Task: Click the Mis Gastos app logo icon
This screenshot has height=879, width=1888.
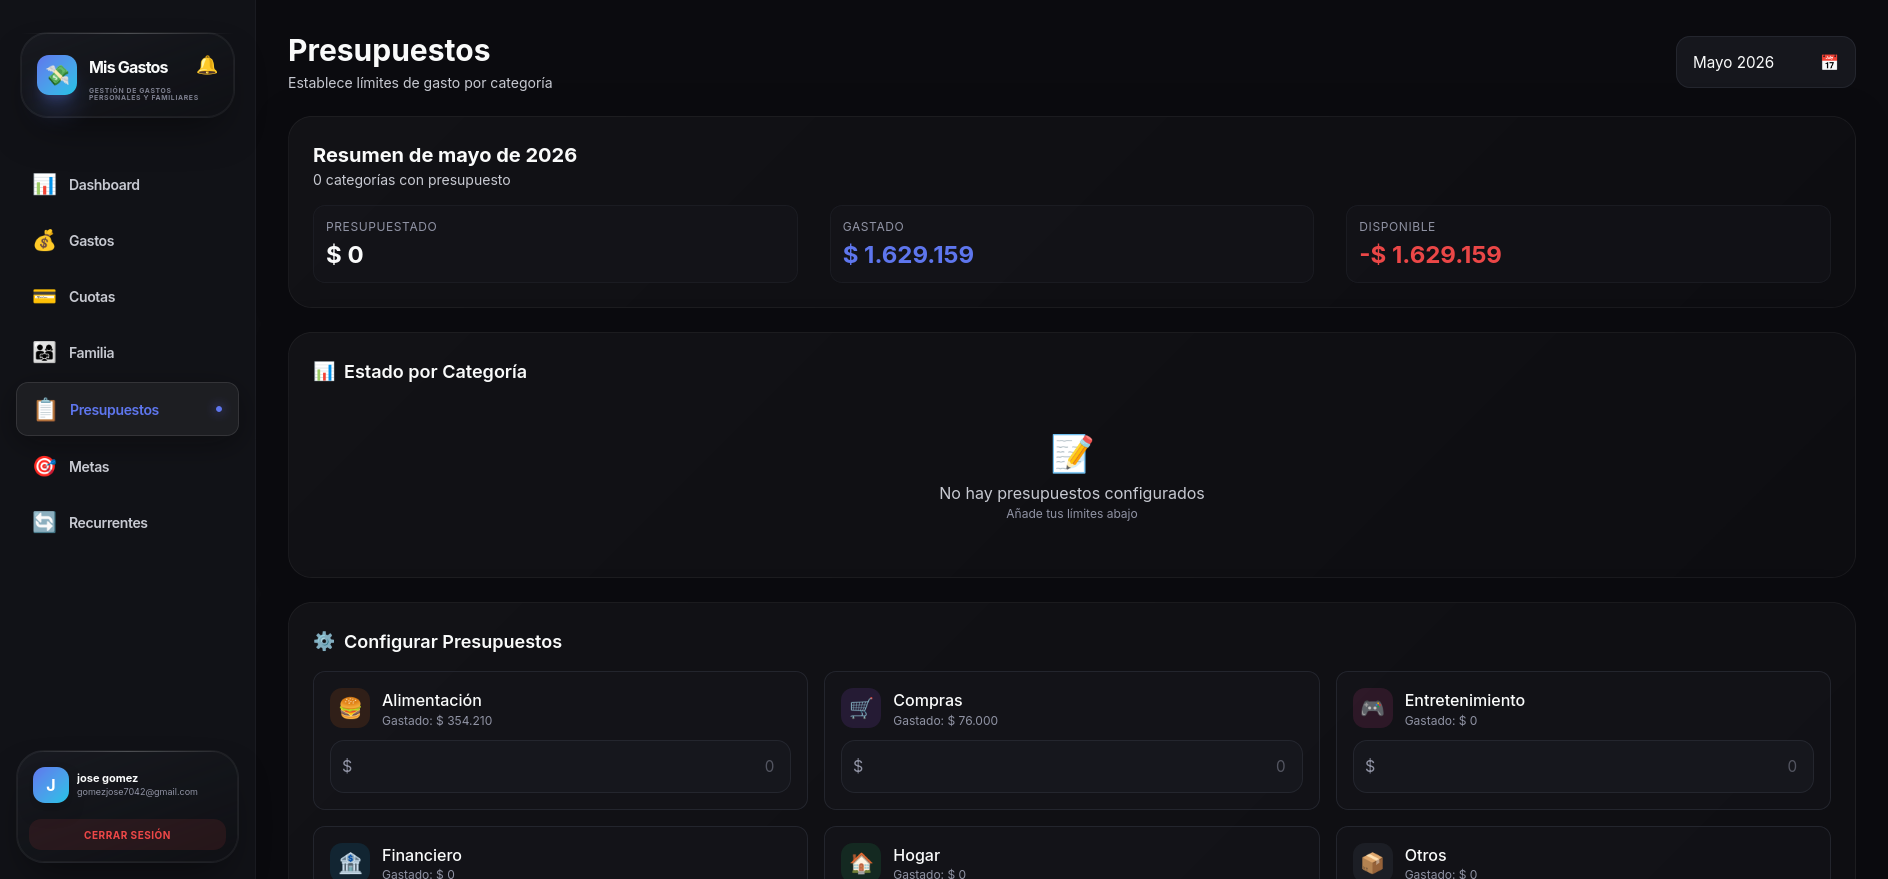Action: 57,75
